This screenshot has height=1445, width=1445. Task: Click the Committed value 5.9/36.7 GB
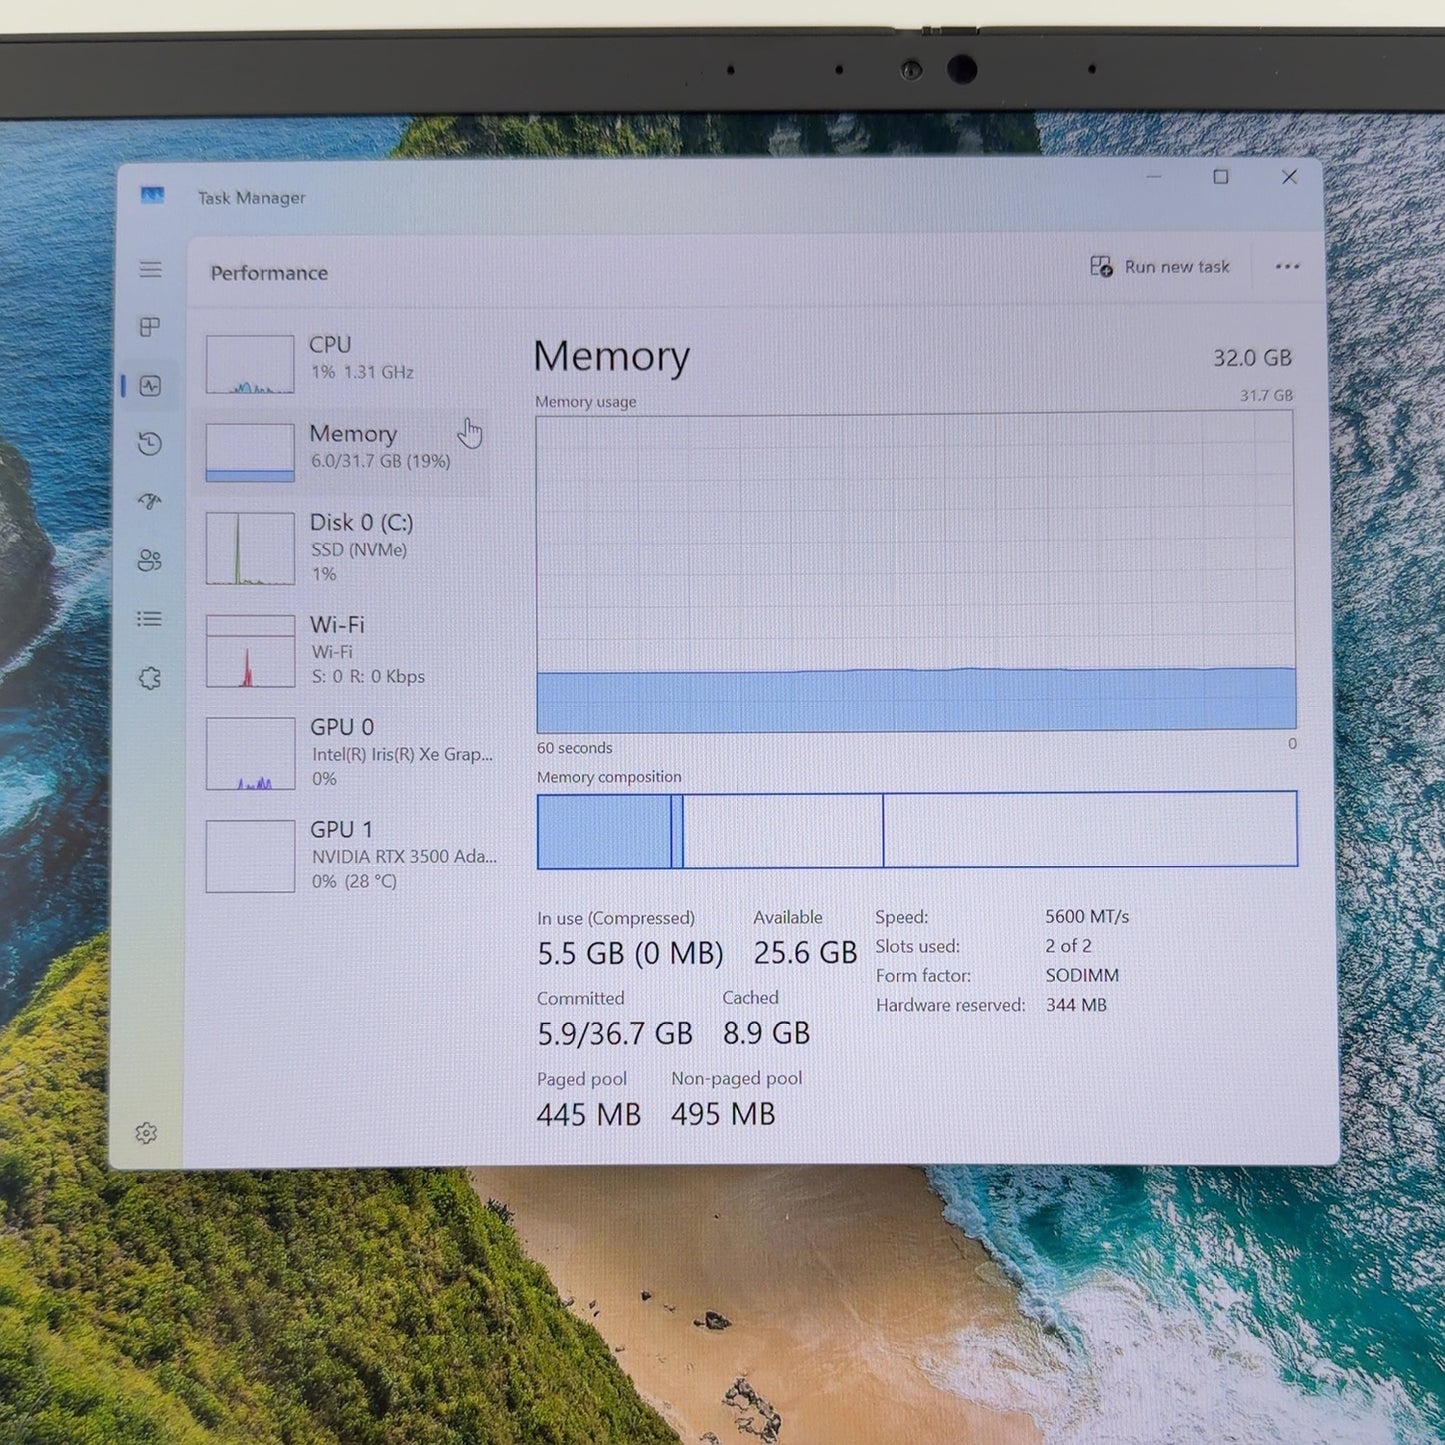coord(615,1033)
